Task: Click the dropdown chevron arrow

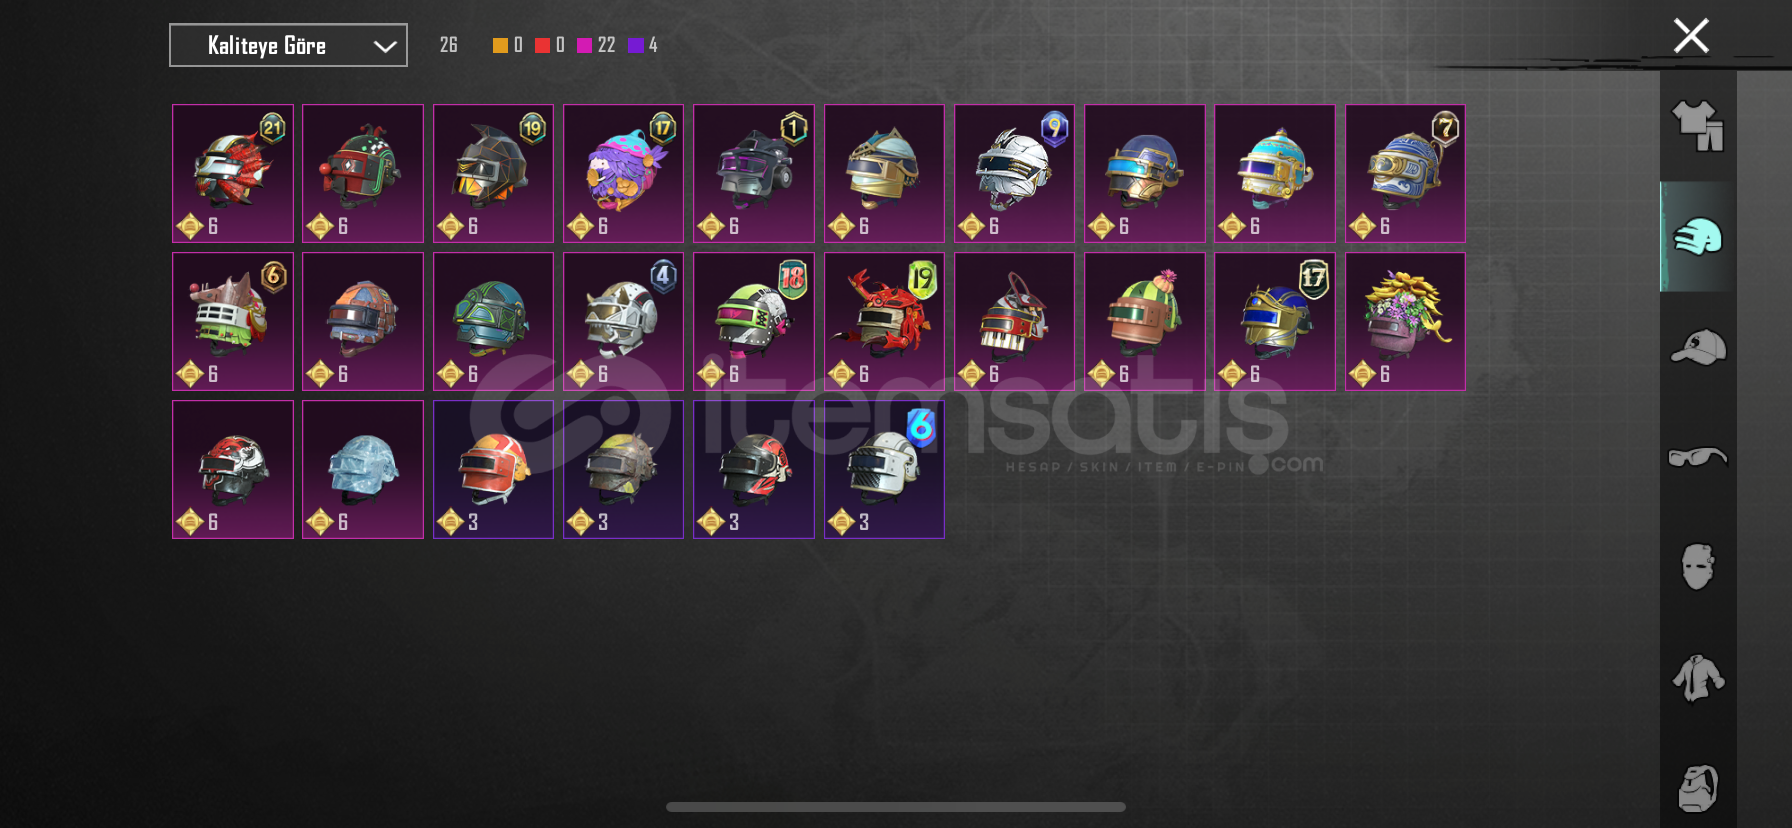Action: [x=385, y=46]
